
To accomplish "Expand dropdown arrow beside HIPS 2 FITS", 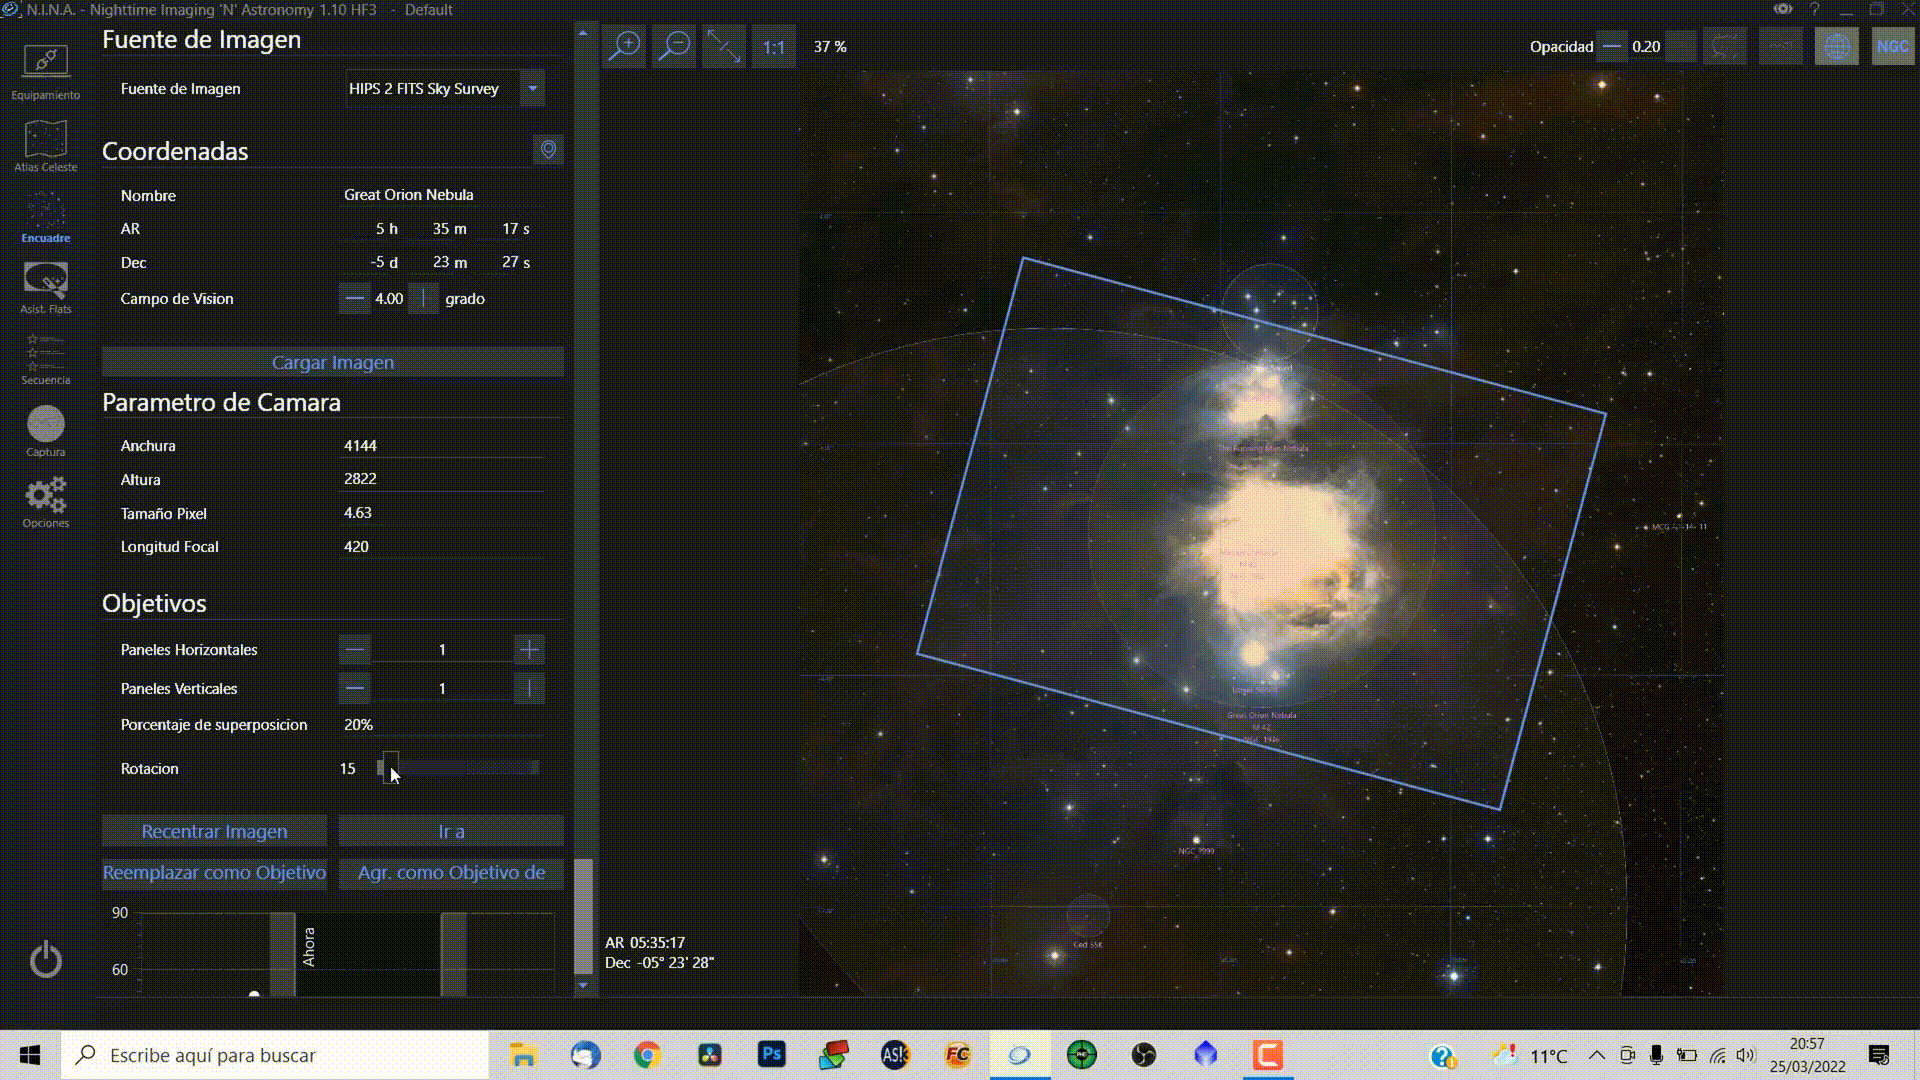I will tap(533, 88).
